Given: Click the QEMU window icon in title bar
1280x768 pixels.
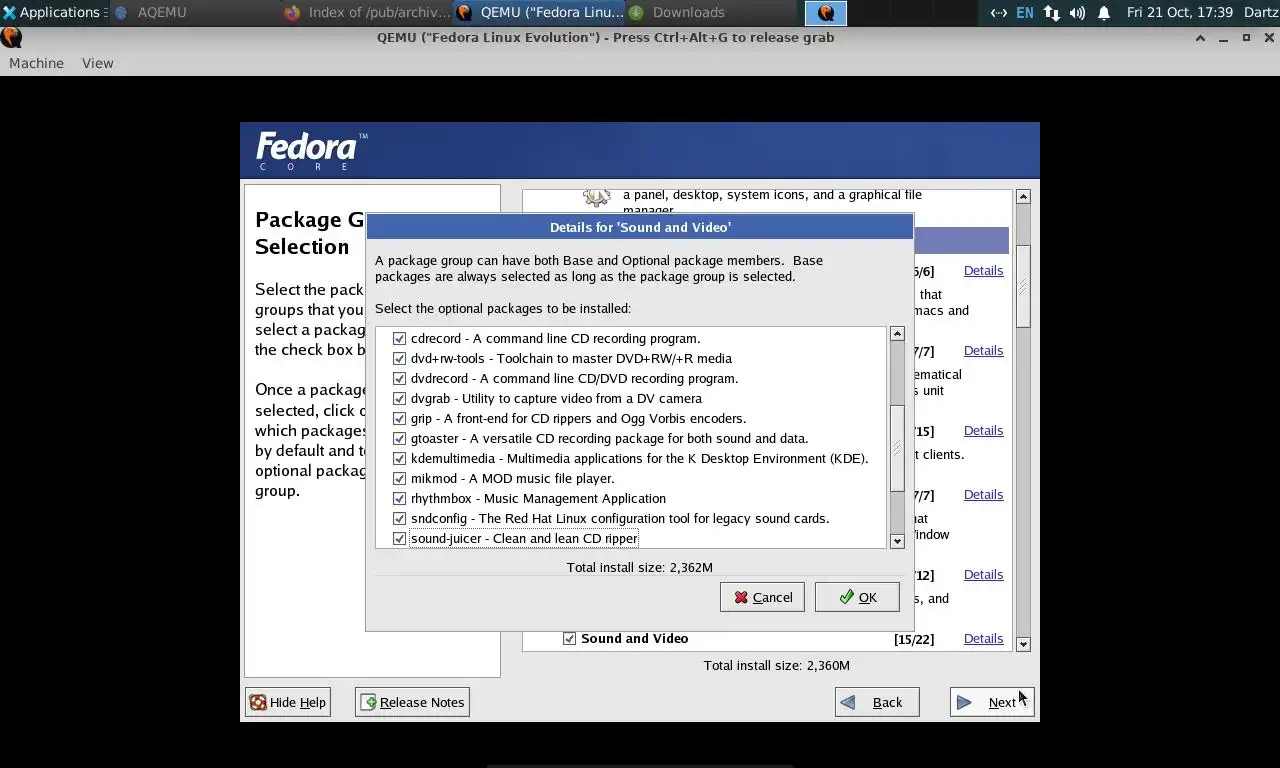Looking at the screenshot, I should [11, 37].
